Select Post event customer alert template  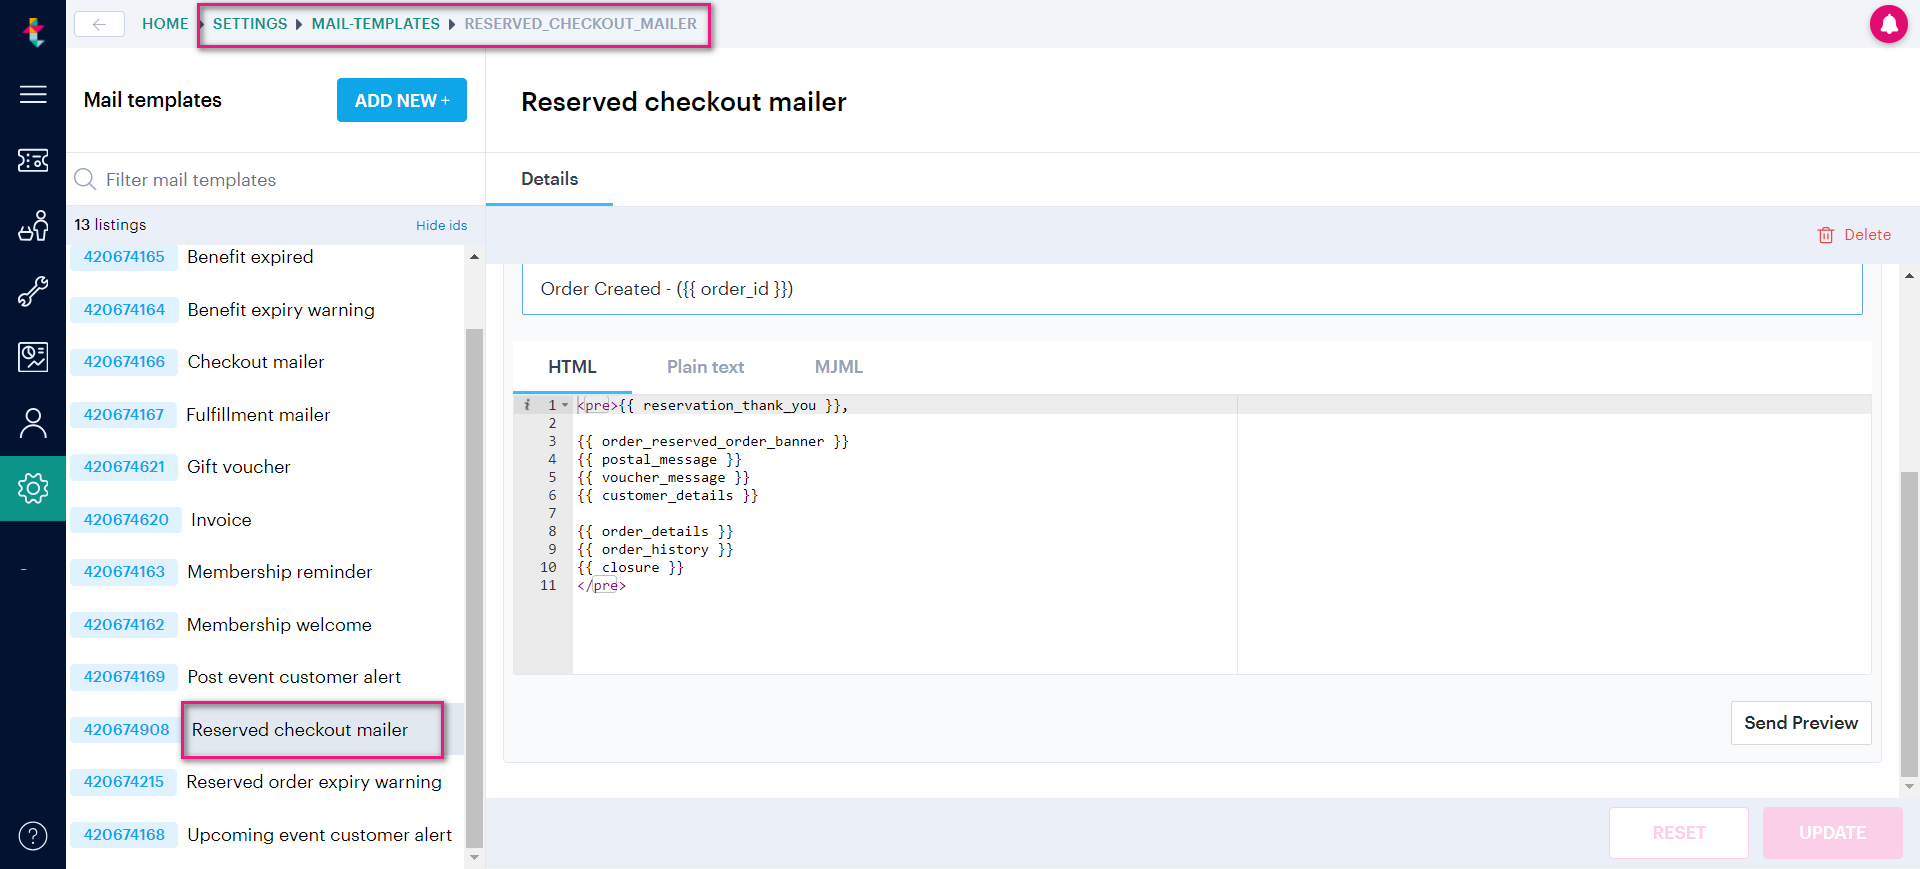pos(294,677)
